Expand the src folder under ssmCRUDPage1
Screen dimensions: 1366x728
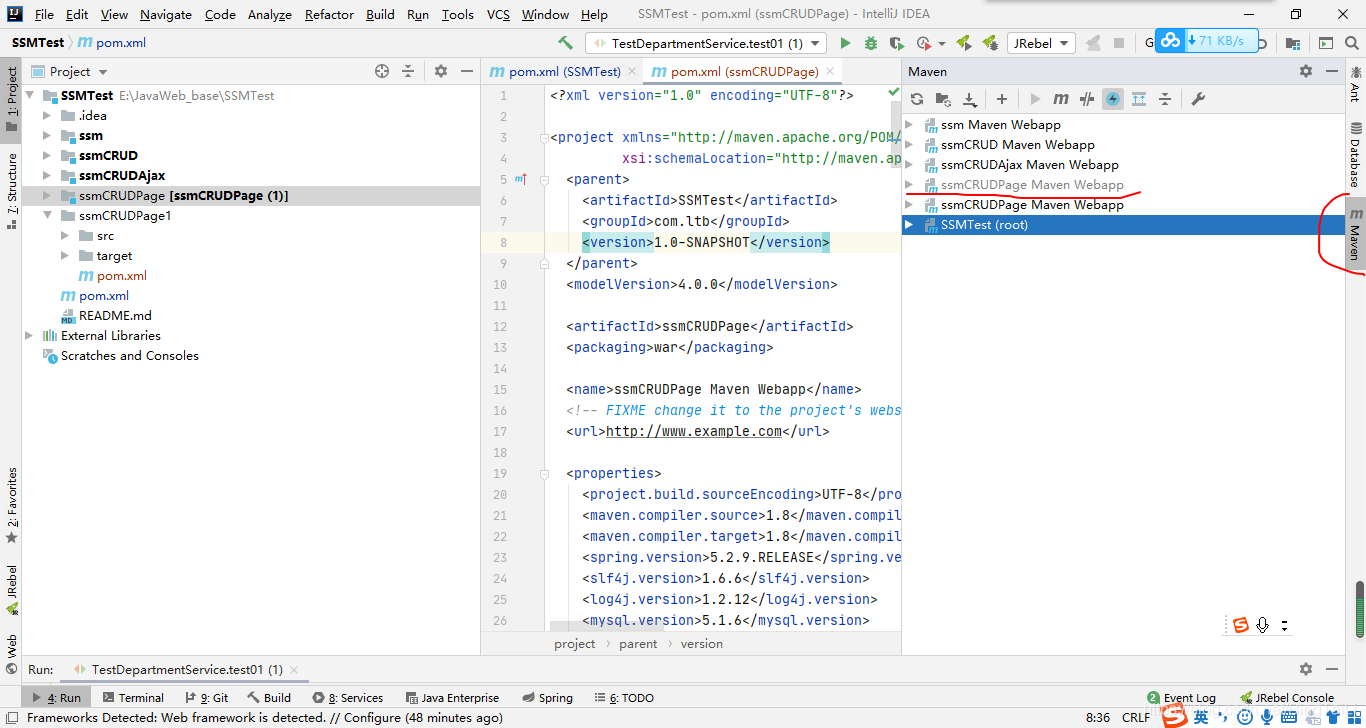click(x=65, y=236)
